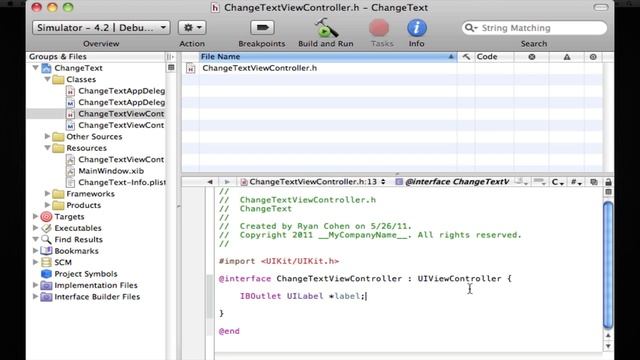Select the Executables icon in sidebar
The width and height of the screenshot is (640, 360).
(47, 228)
